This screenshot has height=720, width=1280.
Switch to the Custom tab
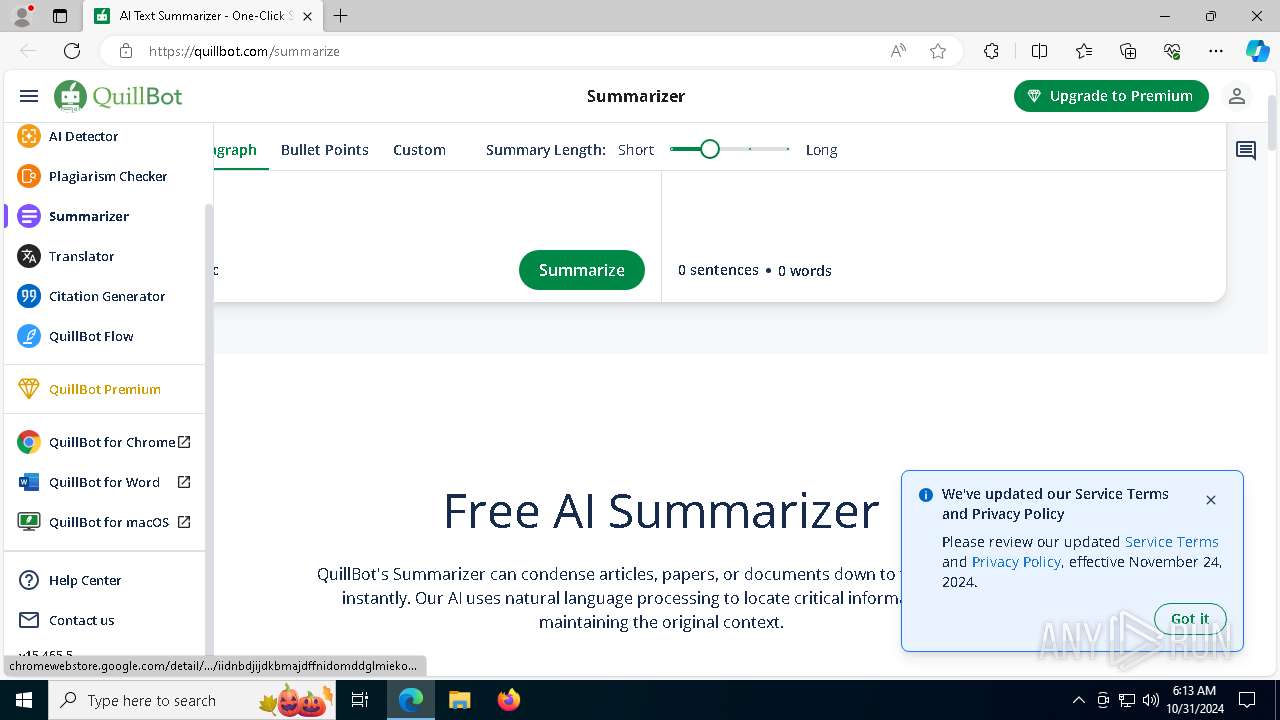[419, 150]
